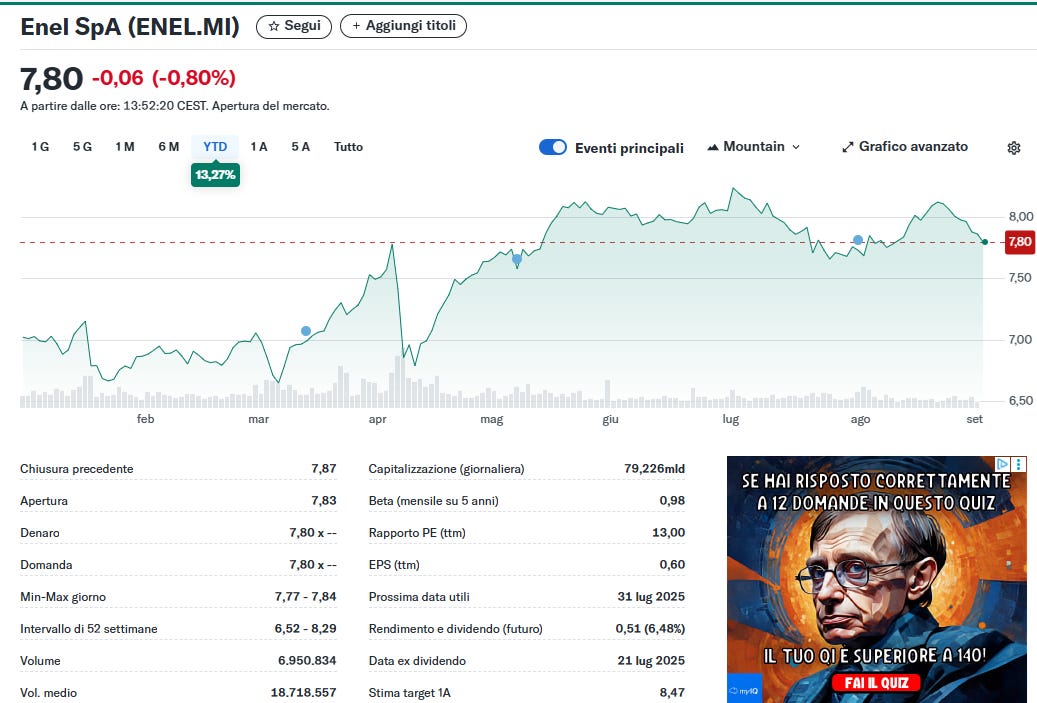Viewport: 1037px width, 703px height.
Task: Open the ad options menu dots
Action: coord(1018,464)
